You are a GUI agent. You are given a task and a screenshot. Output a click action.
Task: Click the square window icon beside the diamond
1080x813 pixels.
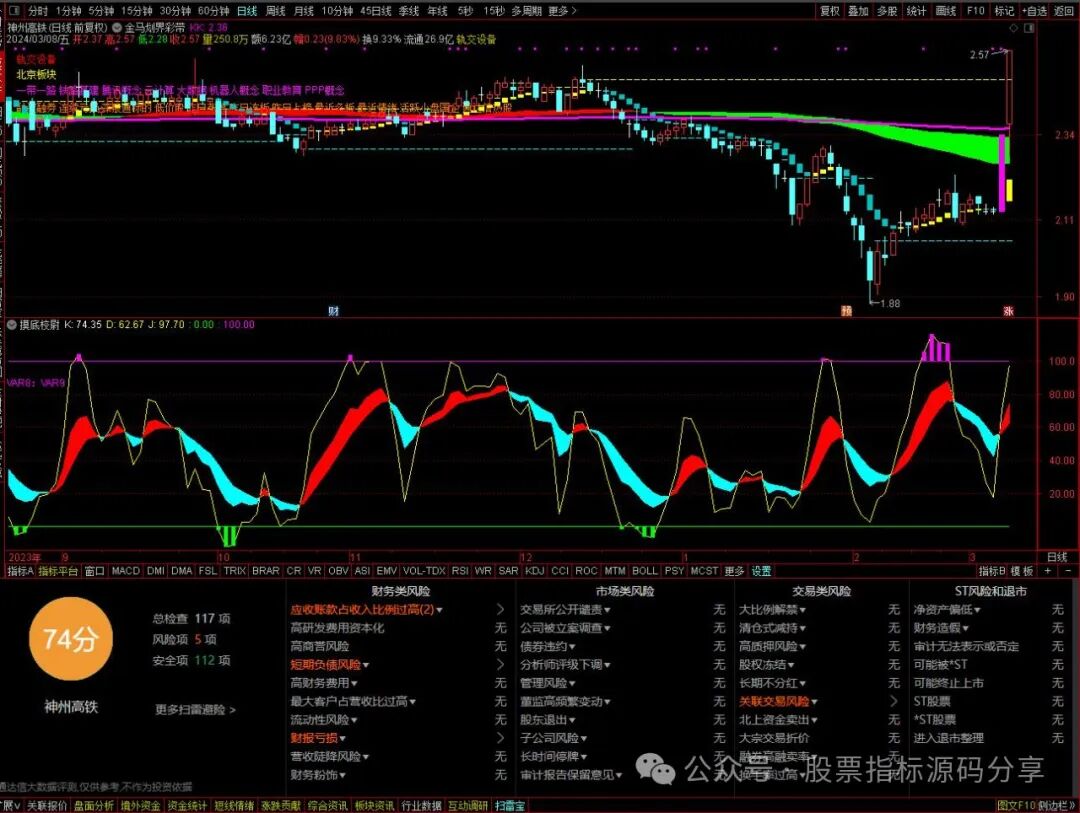coord(1029,28)
